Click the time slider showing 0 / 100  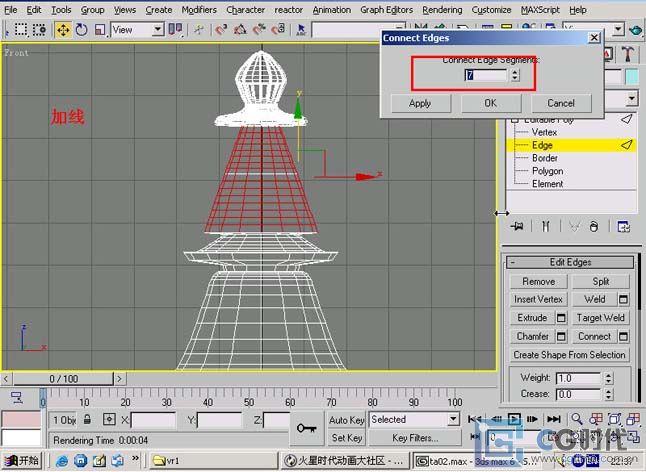[x=63, y=379]
